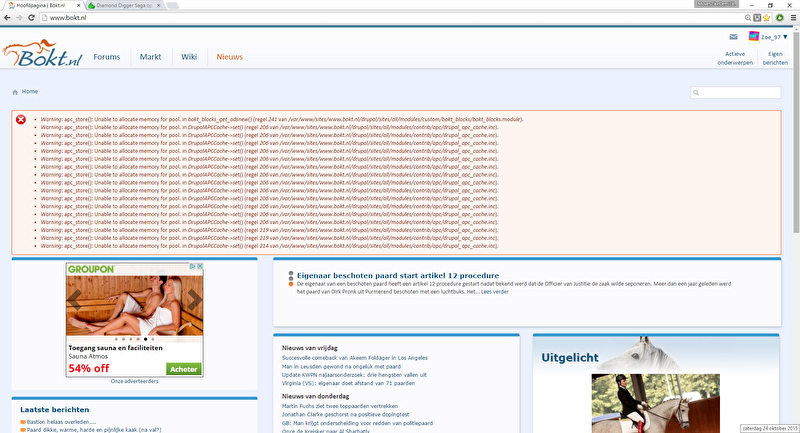Switch to the Hoofdpagina | Bokt.nl tab
The width and height of the screenshot is (800, 433).
[43, 6]
